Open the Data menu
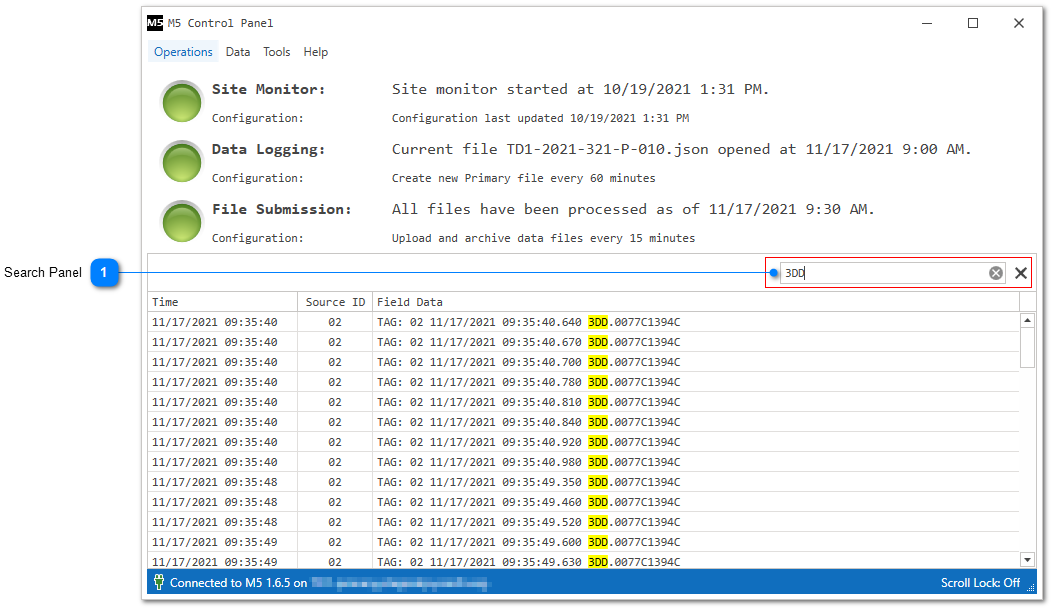Viewport: 1053px width, 610px height. 238,52
